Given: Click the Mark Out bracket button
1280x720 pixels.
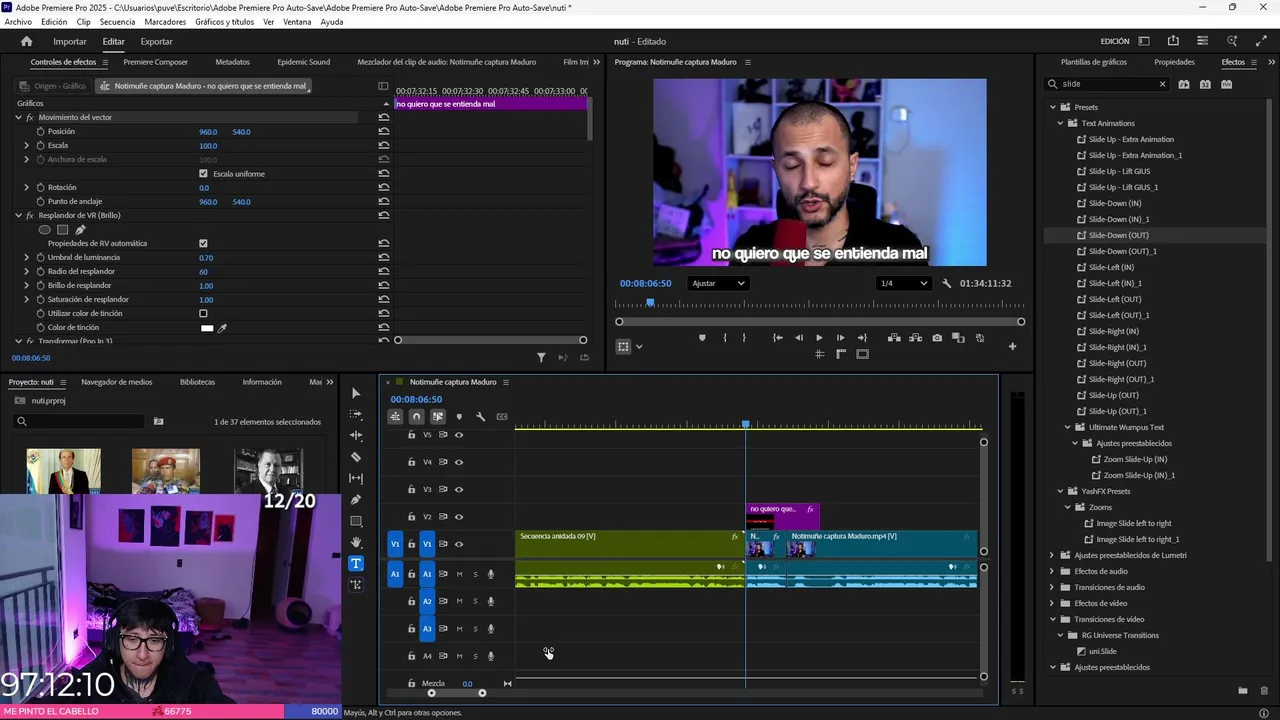Looking at the screenshot, I should 744,338.
